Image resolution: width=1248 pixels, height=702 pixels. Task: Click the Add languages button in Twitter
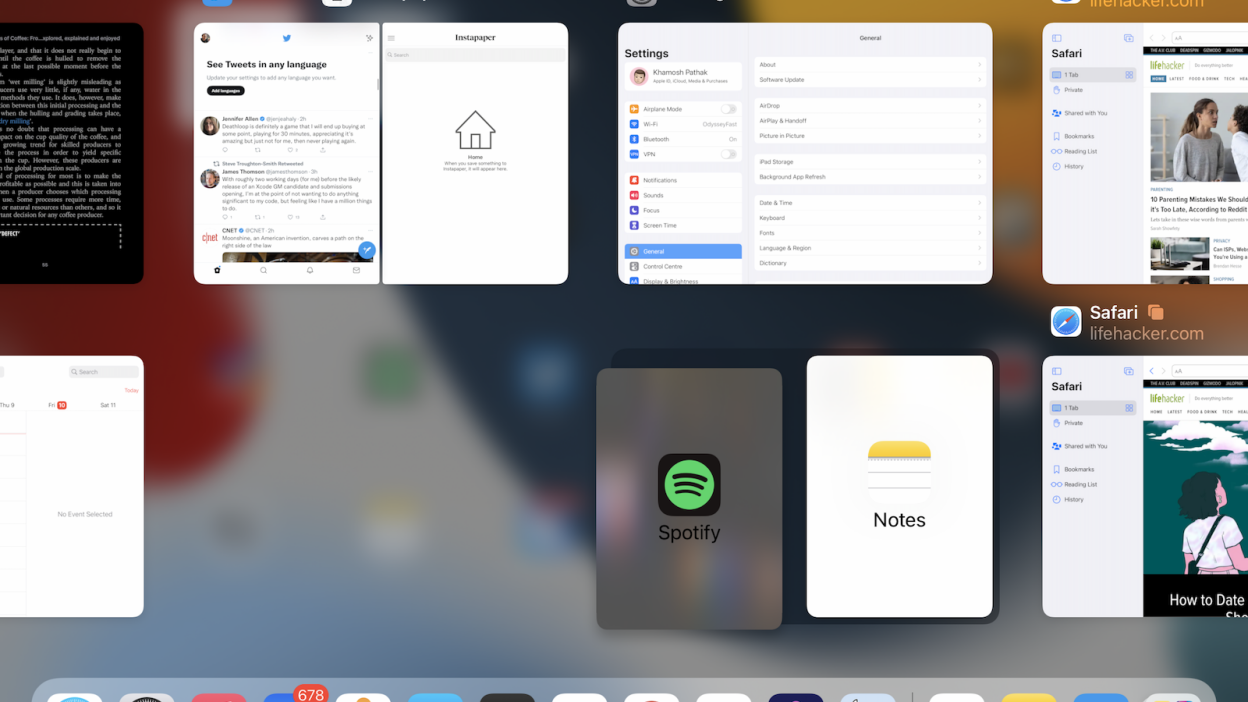pyautogui.click(x=226, y=91)
